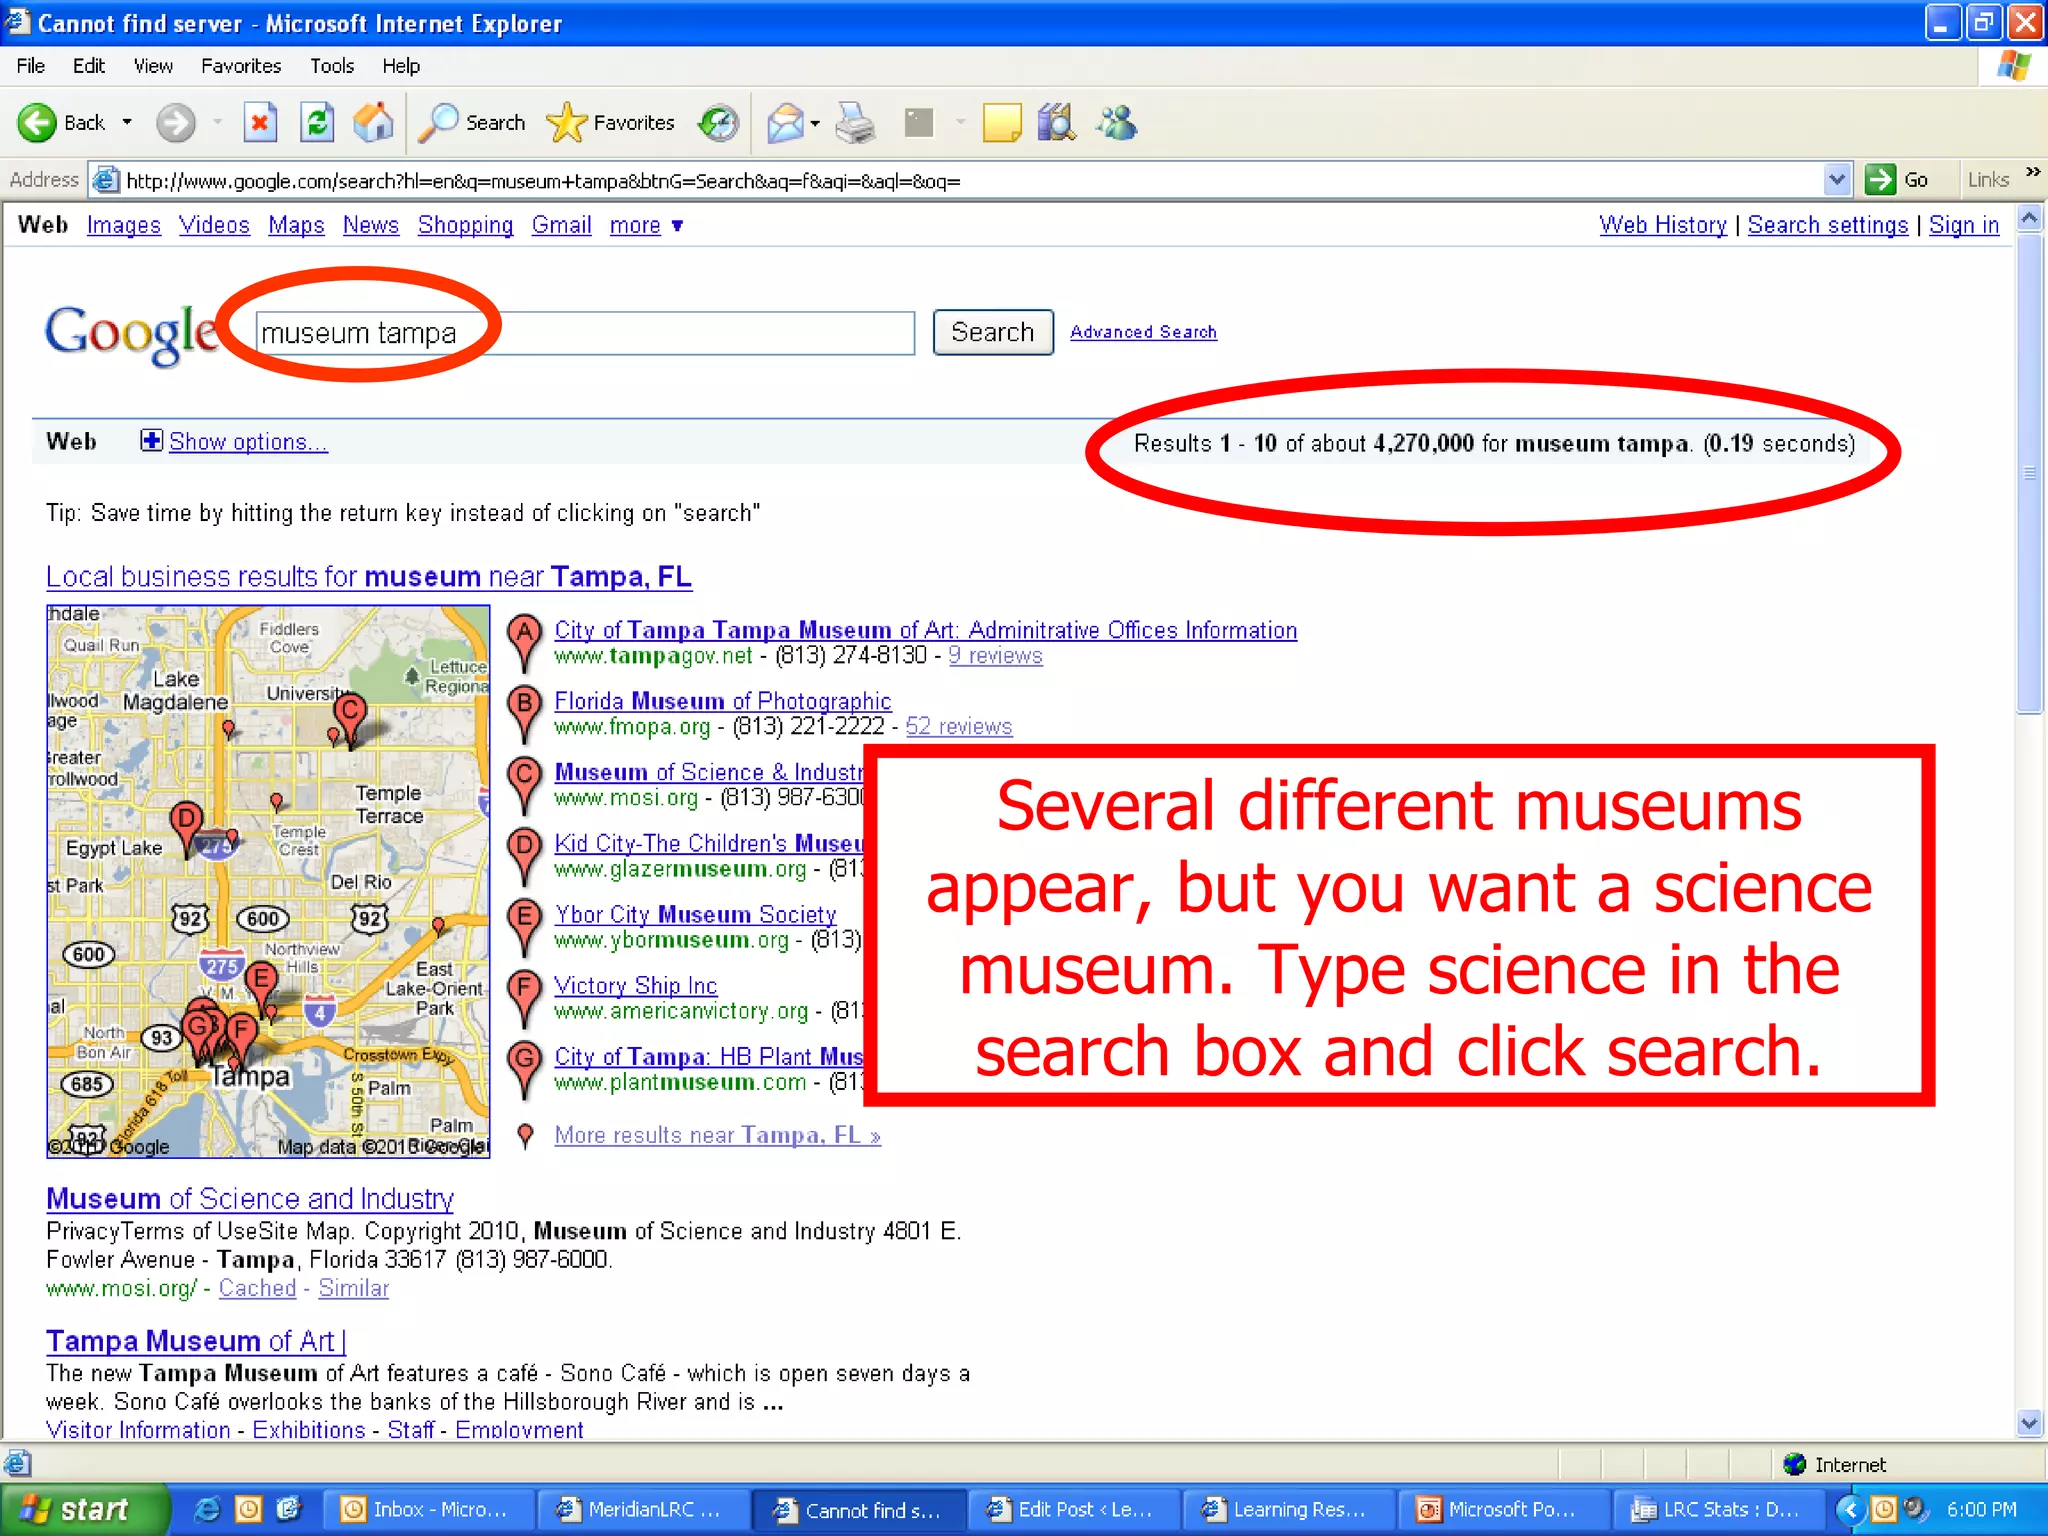This screenshot has width=2048, height=1536.
Task: Open the History icon in toolbar
Action: coord(718,123)
